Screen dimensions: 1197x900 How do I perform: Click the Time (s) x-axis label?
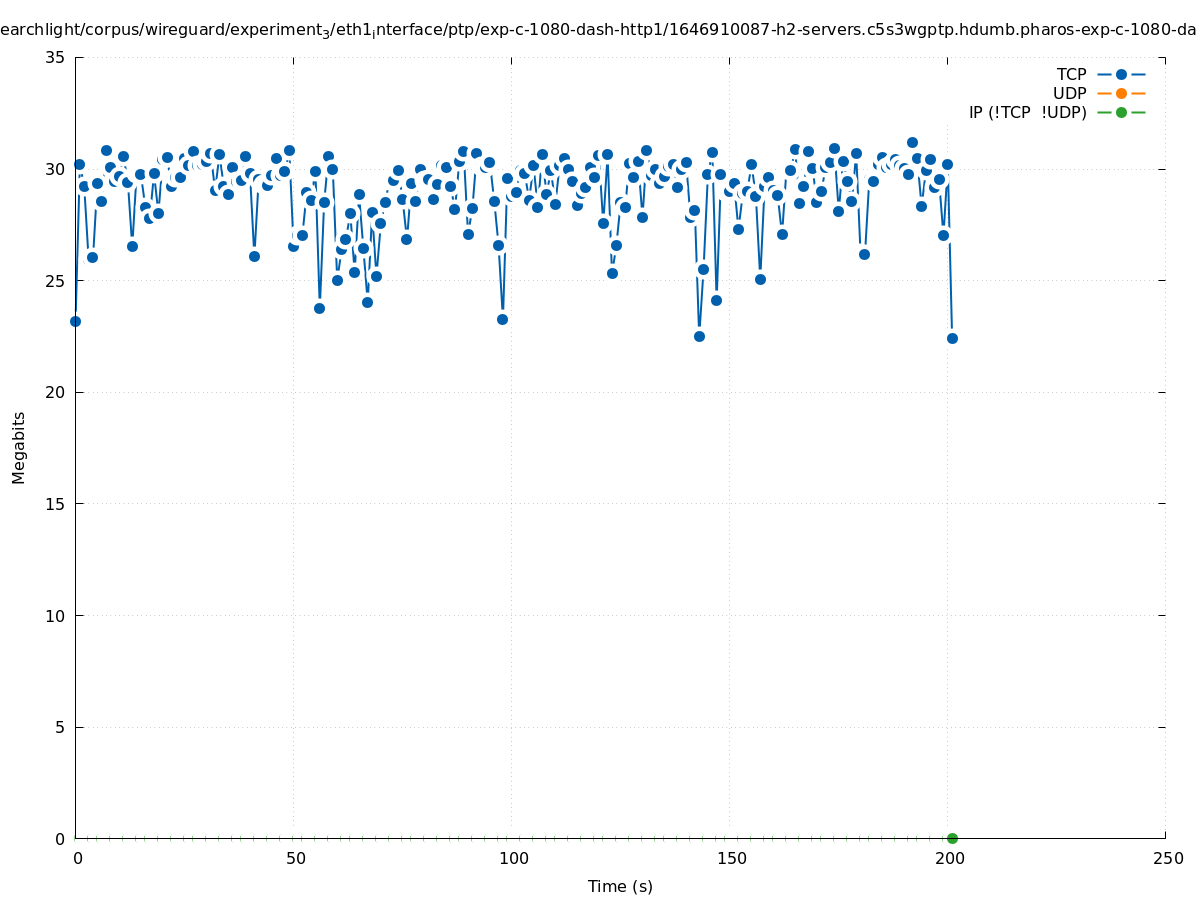coord(619,886)
